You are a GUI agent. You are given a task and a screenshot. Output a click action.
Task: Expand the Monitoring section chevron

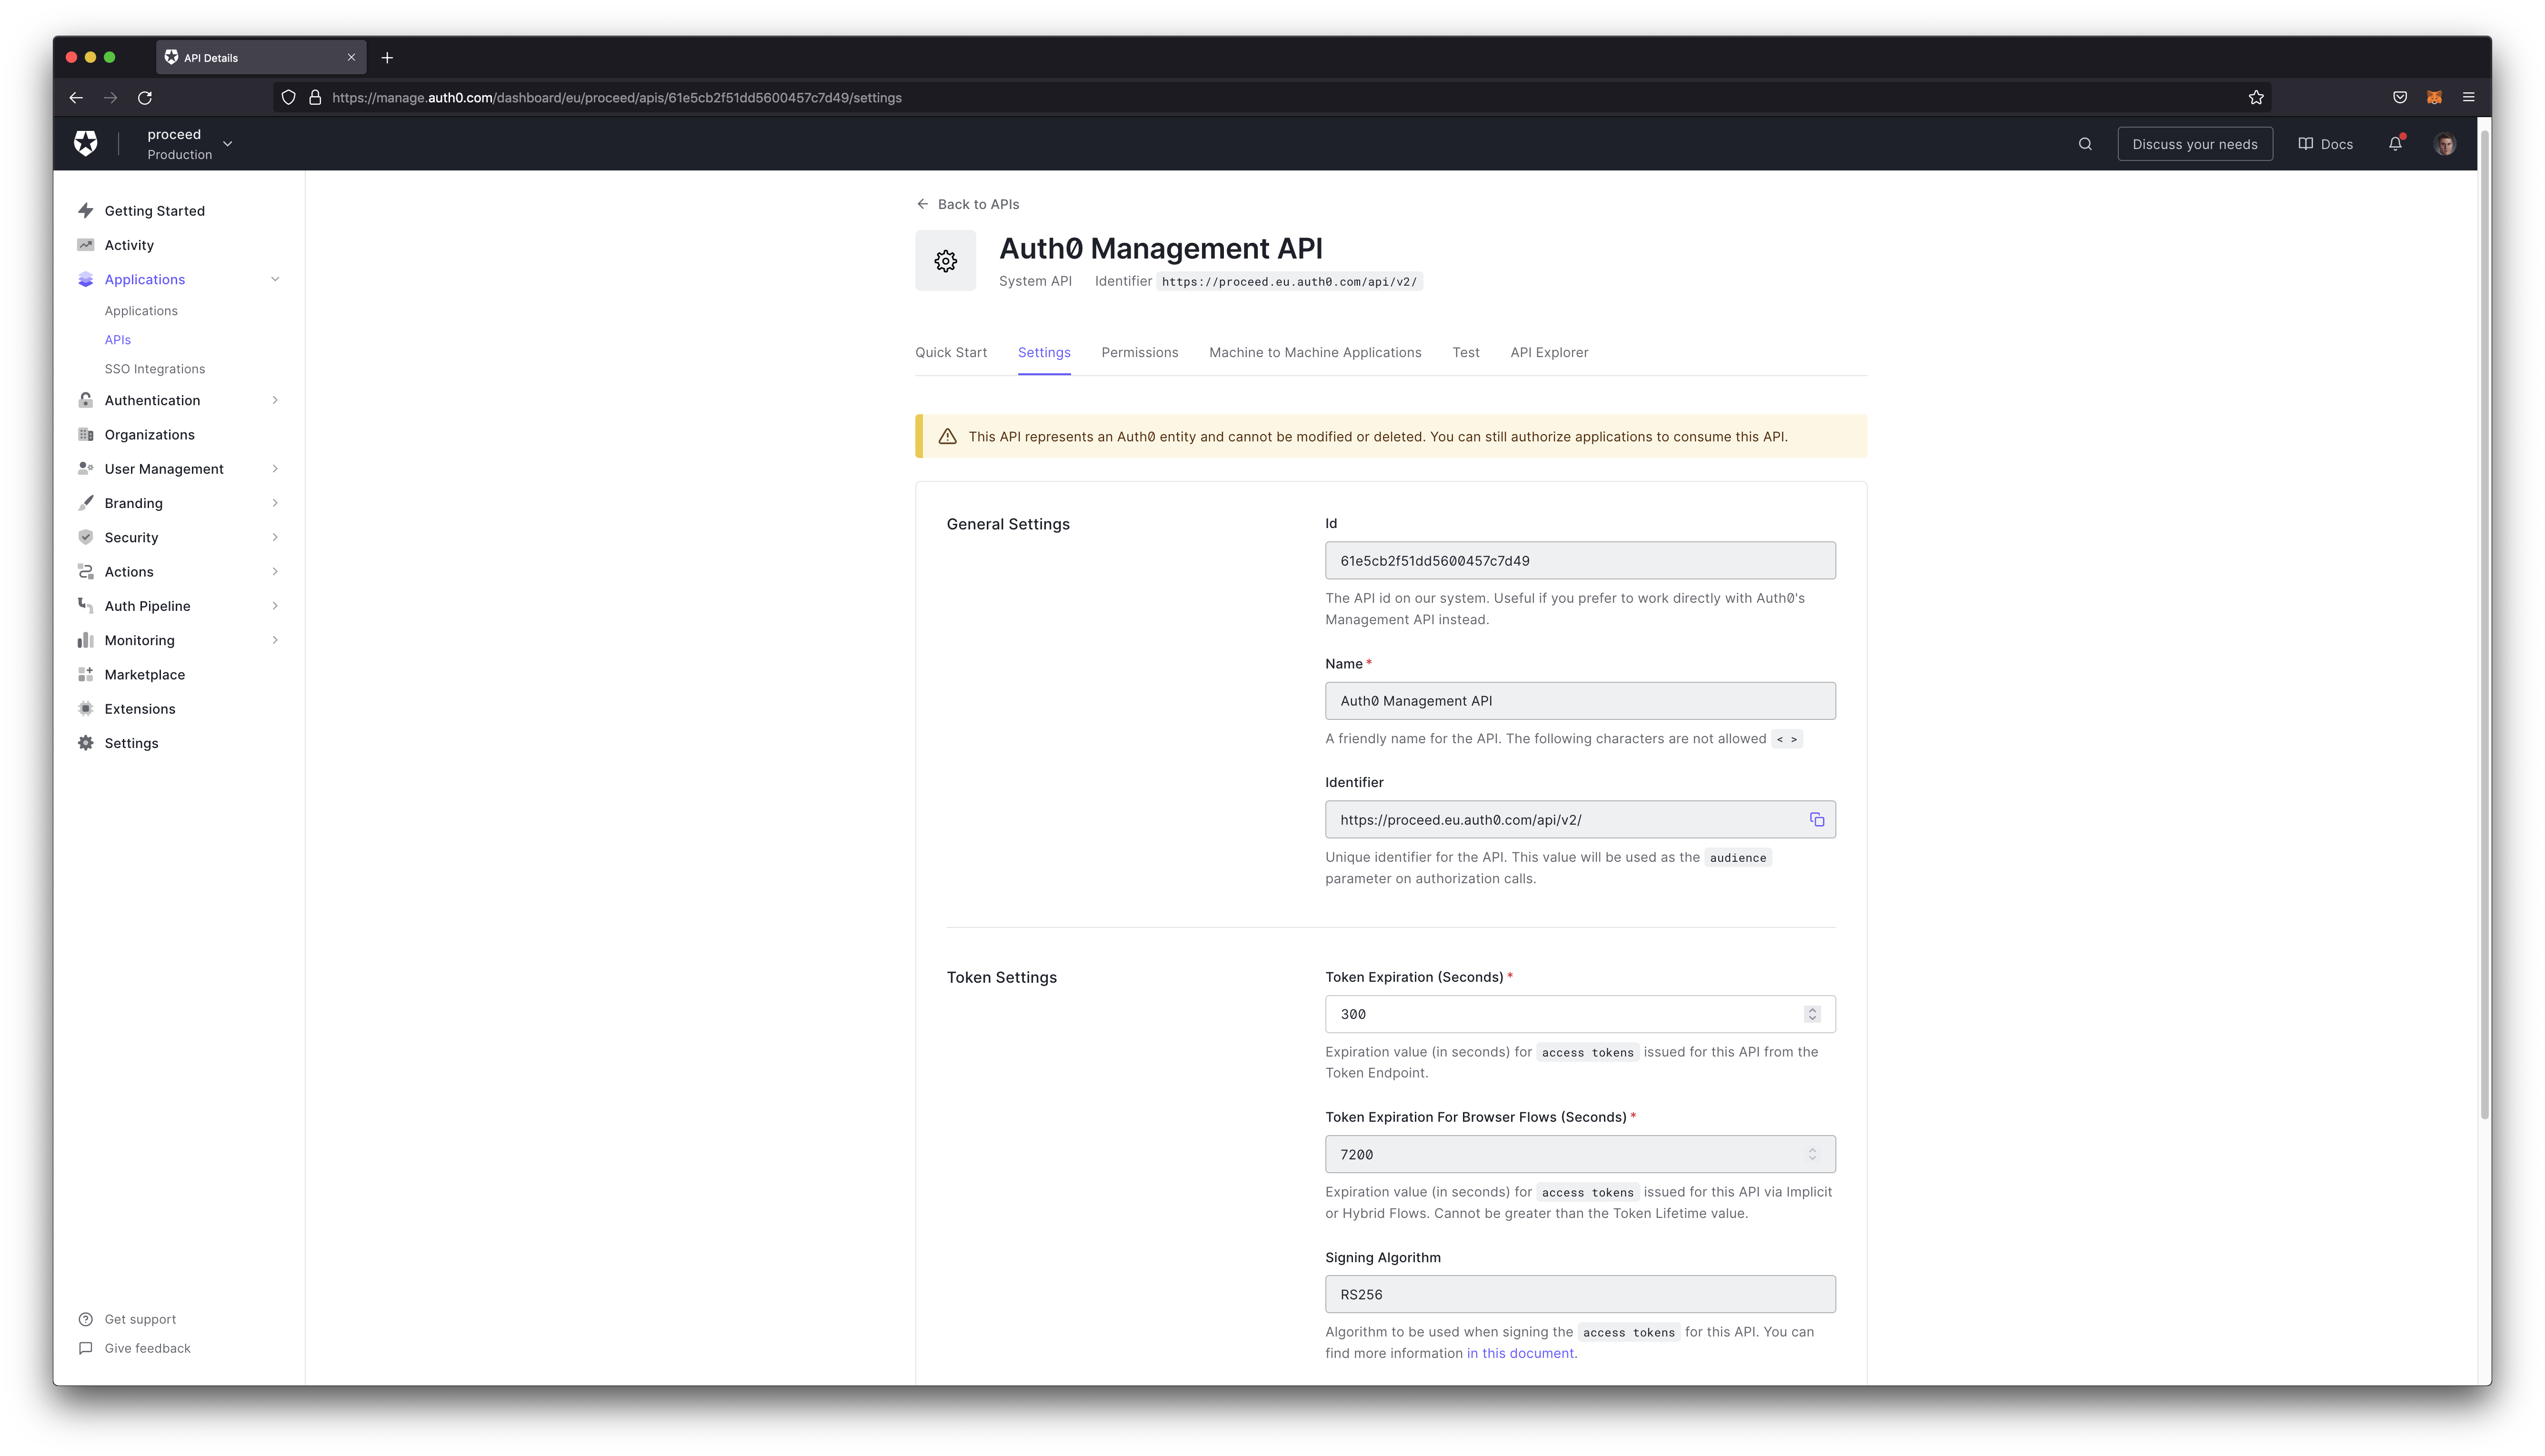click(x=275, y=640)
